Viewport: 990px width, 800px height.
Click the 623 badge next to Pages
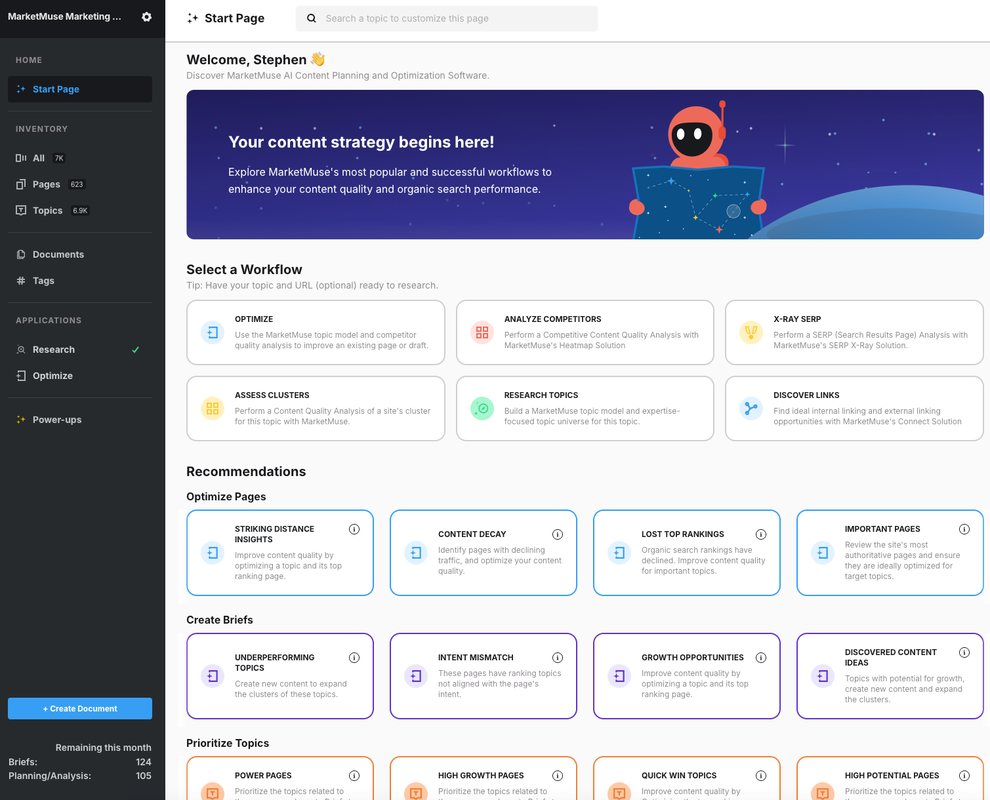[77, 184]
